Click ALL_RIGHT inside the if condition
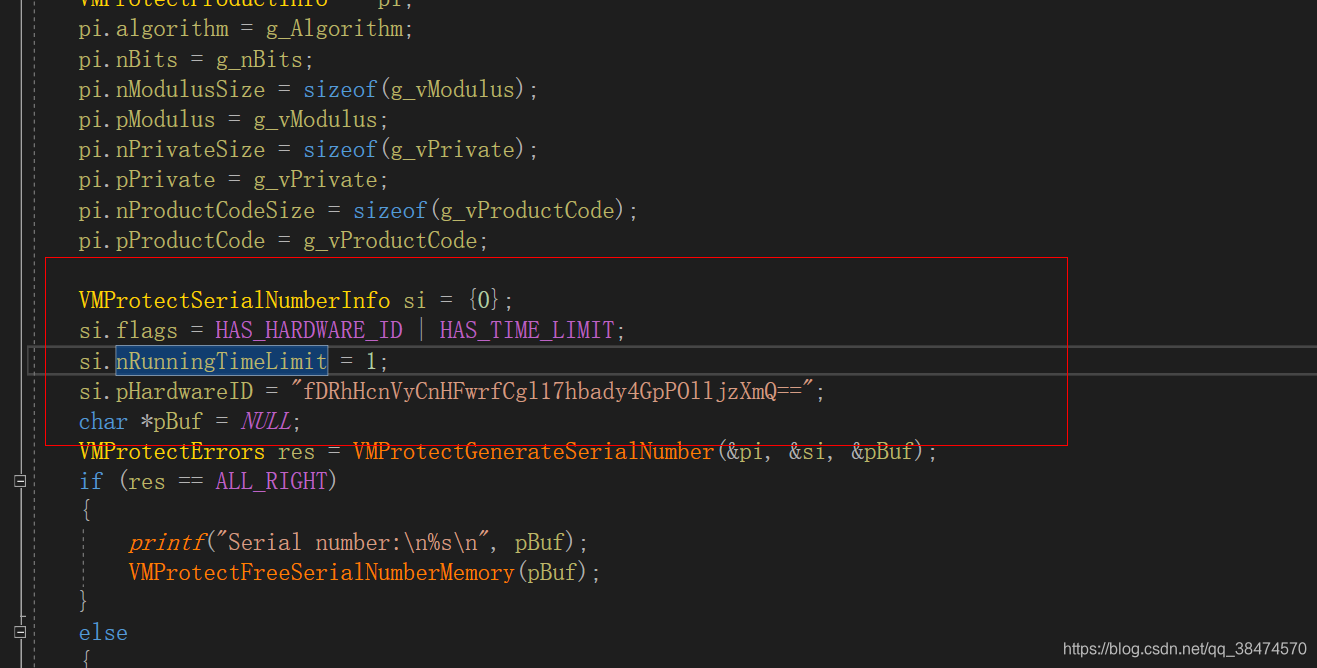Screen dimensions: 1317x668 coord(272,481)
